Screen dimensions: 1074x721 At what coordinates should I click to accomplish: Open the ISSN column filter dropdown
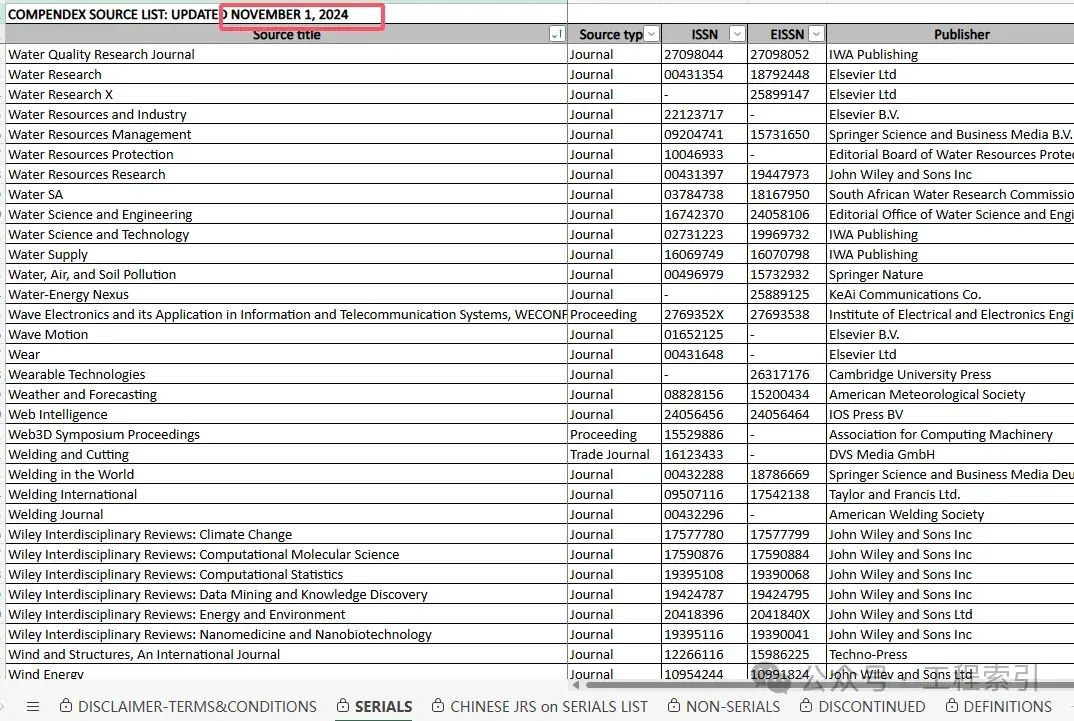(x=737, y=34)
